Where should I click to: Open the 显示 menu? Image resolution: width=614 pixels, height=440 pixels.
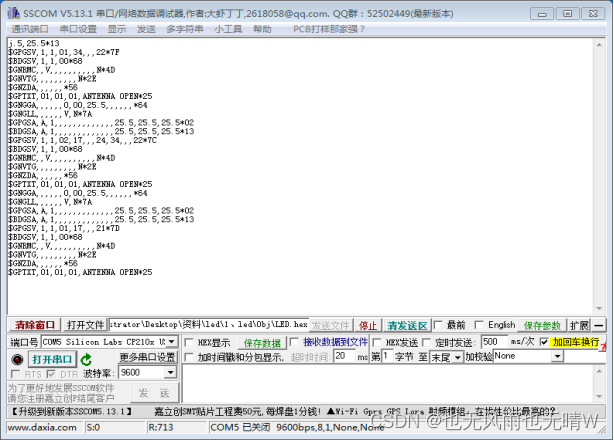tap(117, 29)
